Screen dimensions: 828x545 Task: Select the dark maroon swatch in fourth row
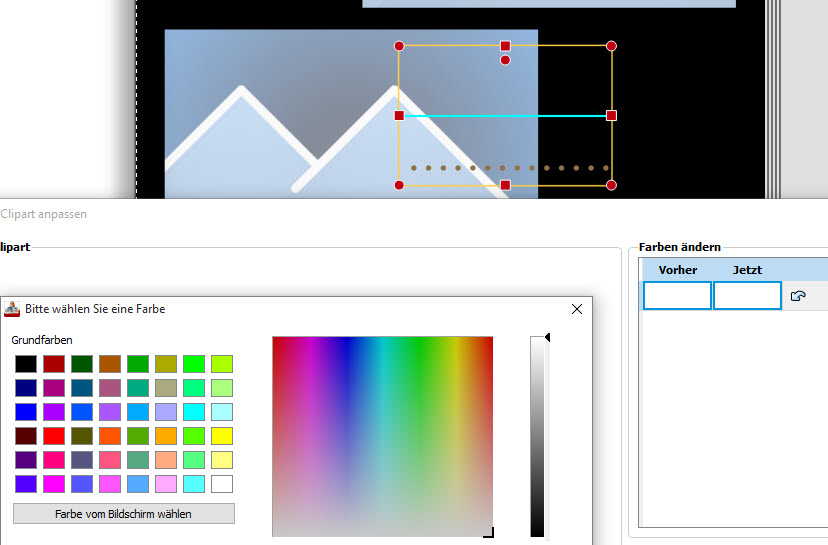pyautogui.click(x=26, y=436)
